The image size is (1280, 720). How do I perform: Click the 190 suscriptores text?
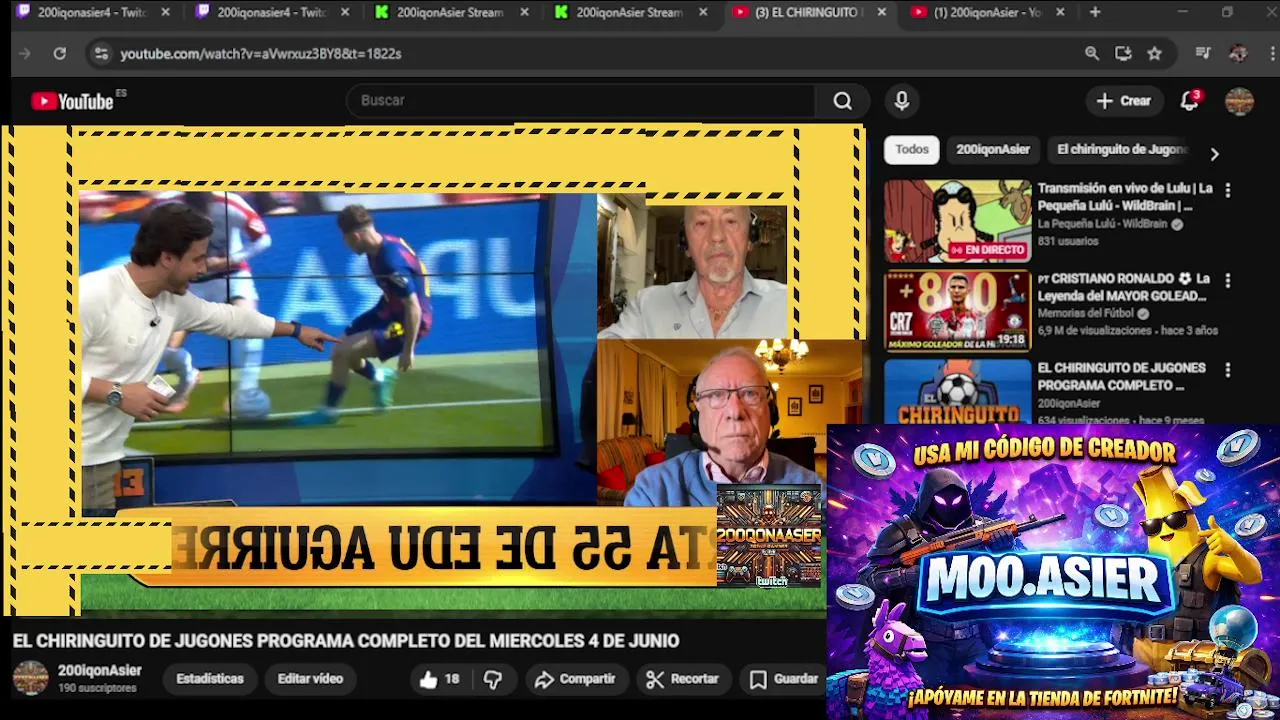pos(97,689)
